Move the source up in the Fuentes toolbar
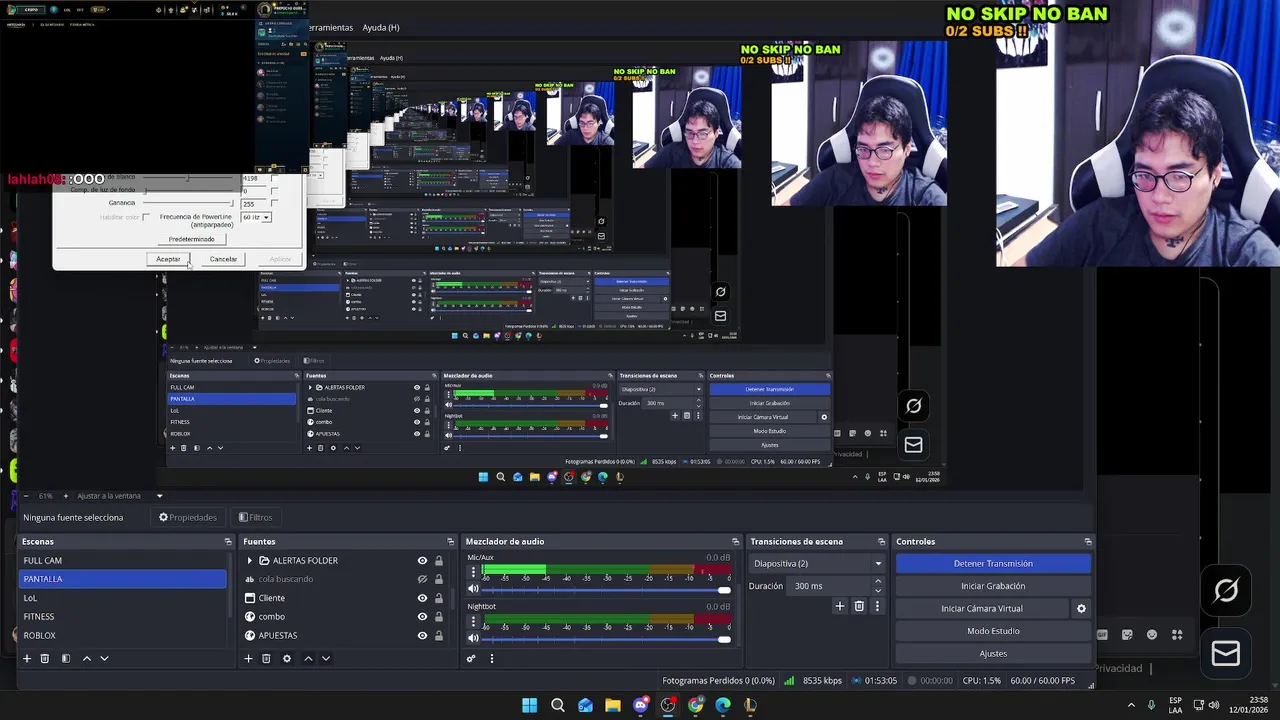Viewport: 1280px width, 720px height. pyautogui.click(x=308, y=658)
